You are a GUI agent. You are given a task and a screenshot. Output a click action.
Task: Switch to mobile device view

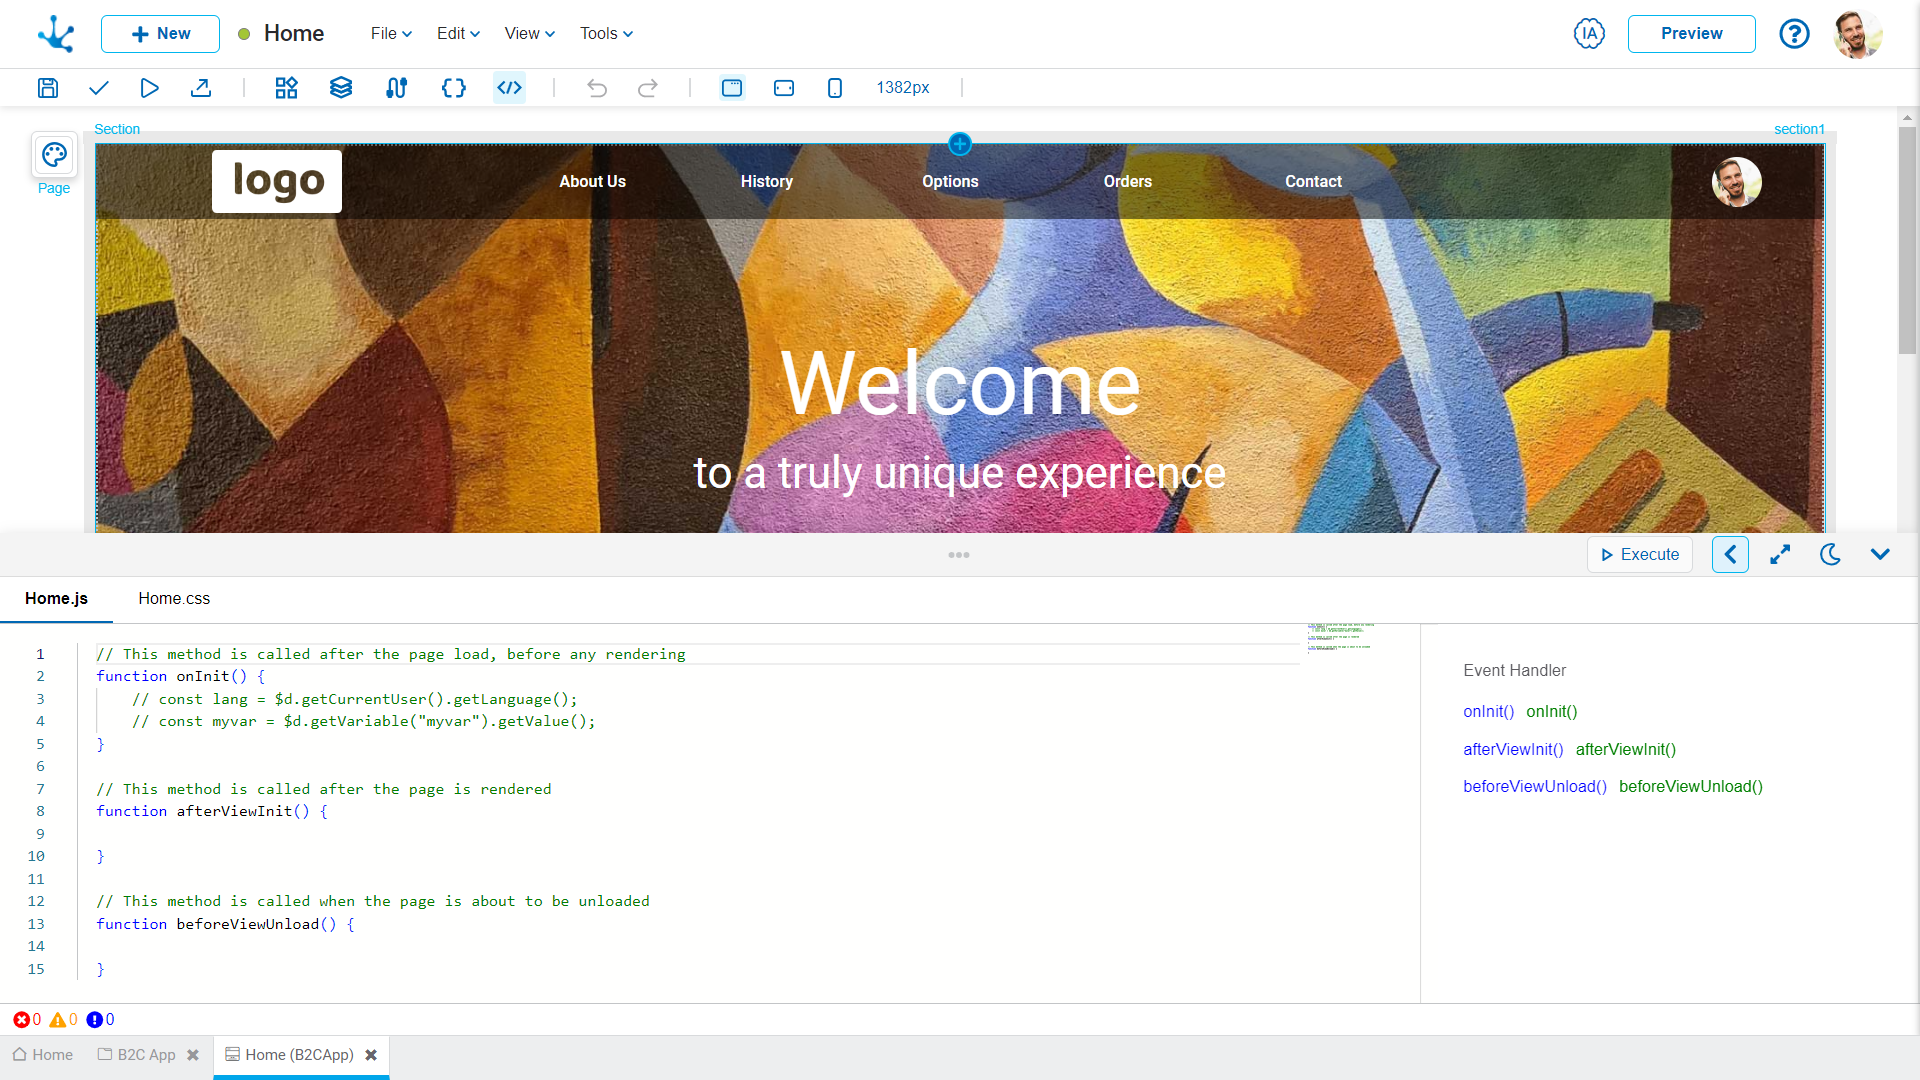point(835,88)
